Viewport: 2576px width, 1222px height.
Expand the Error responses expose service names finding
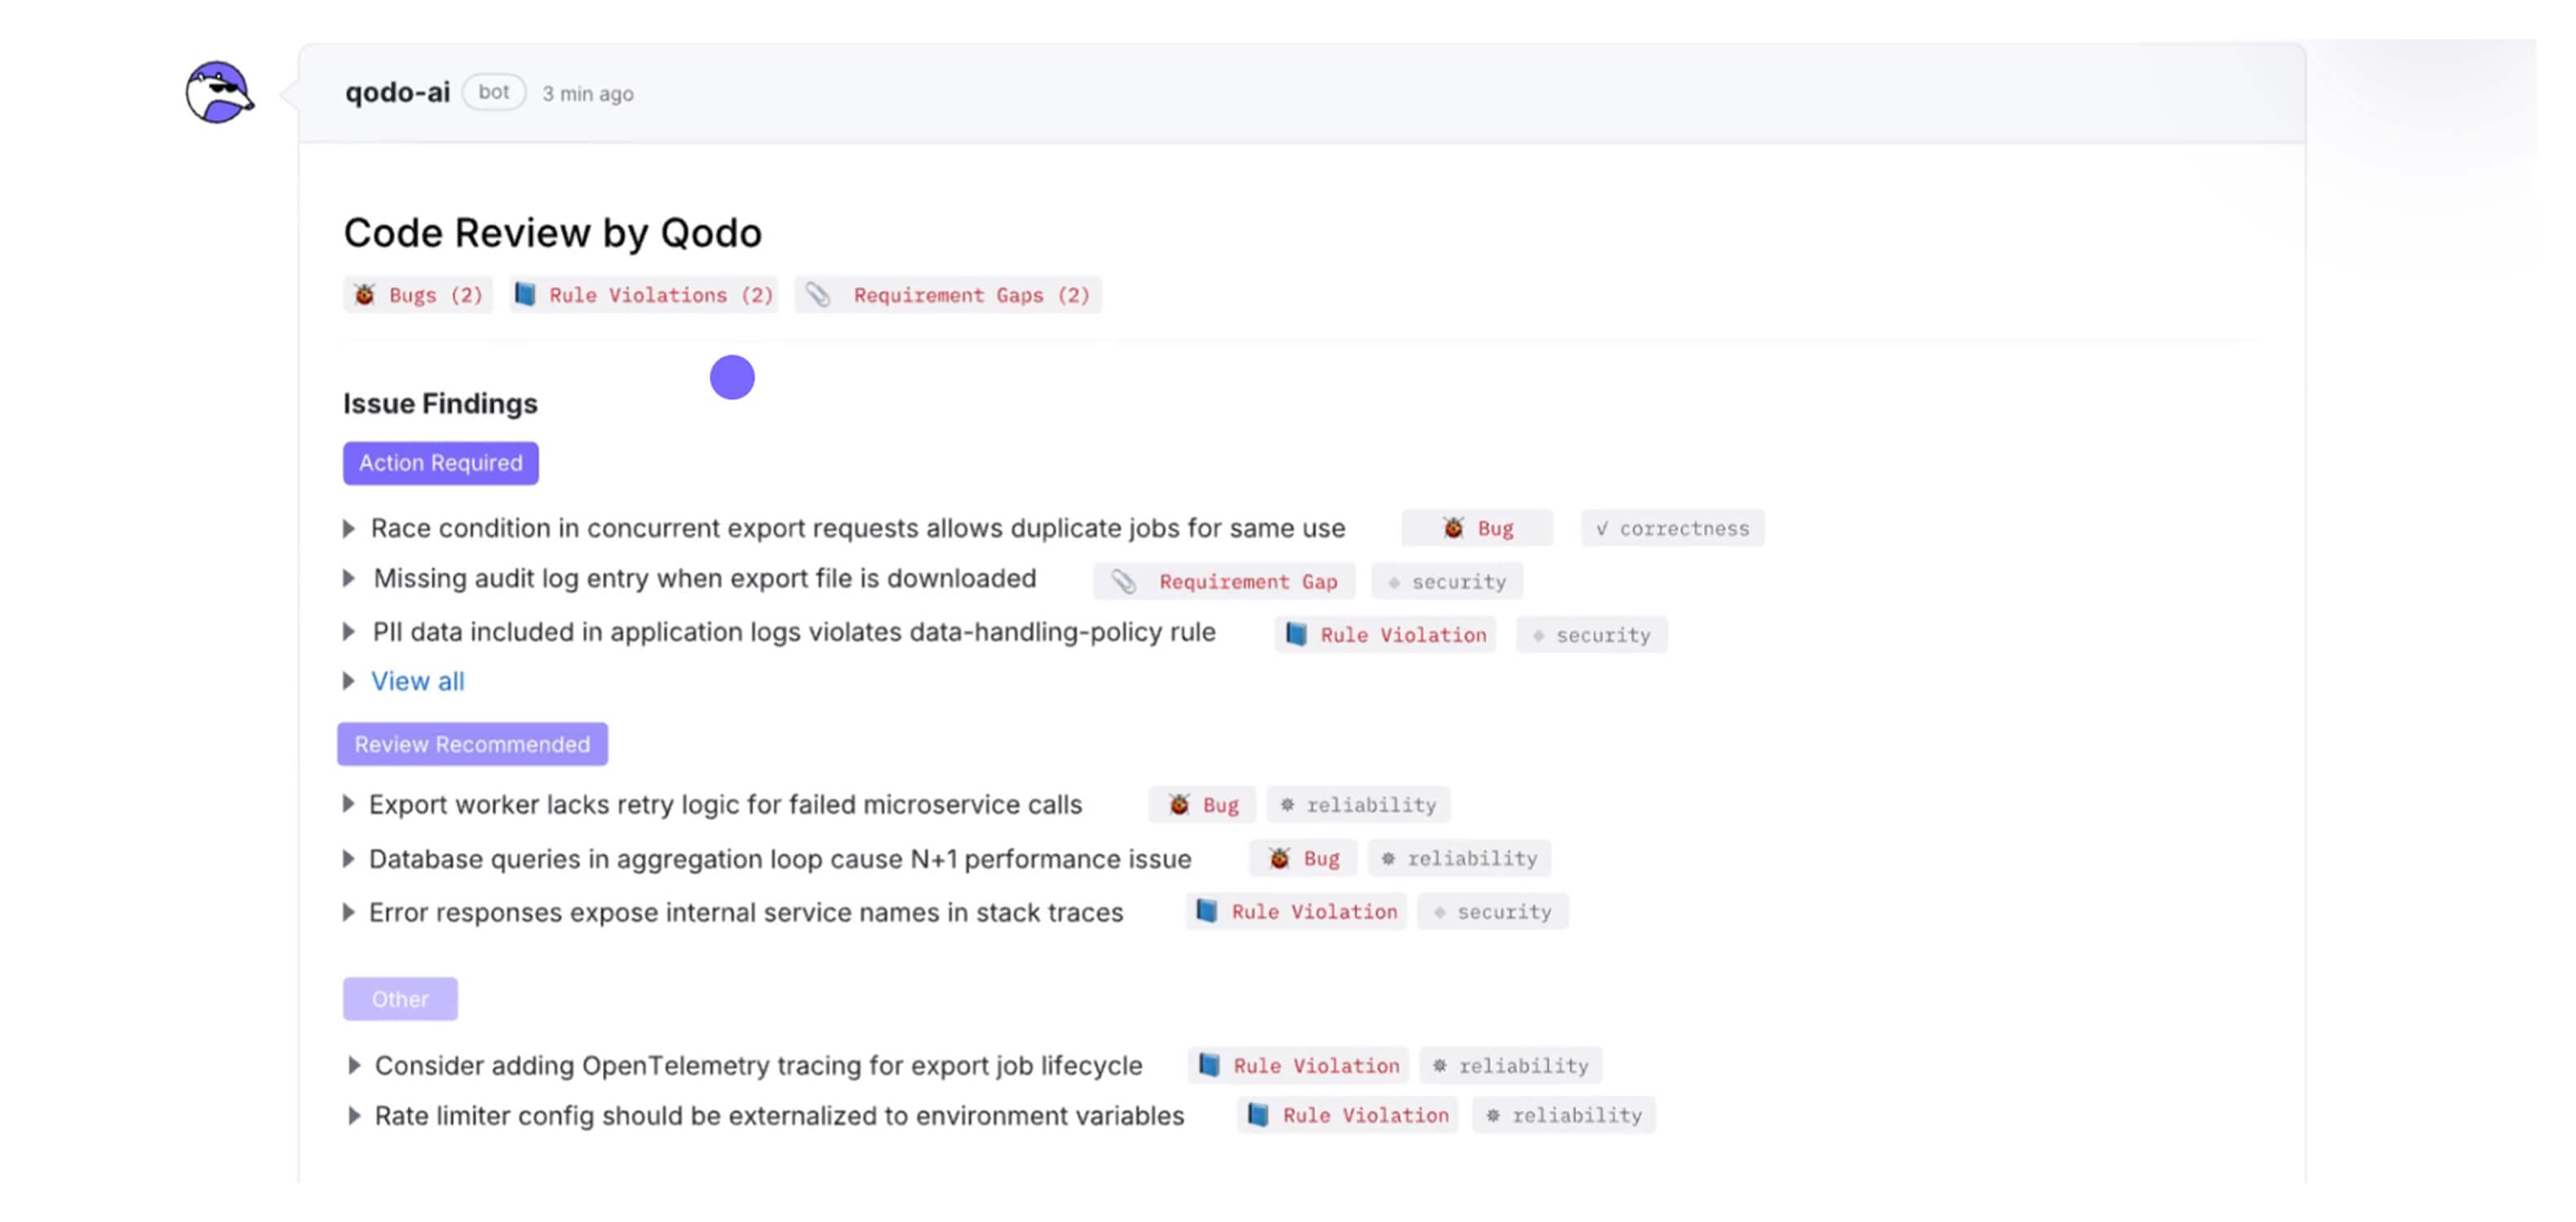coord(349,912)
